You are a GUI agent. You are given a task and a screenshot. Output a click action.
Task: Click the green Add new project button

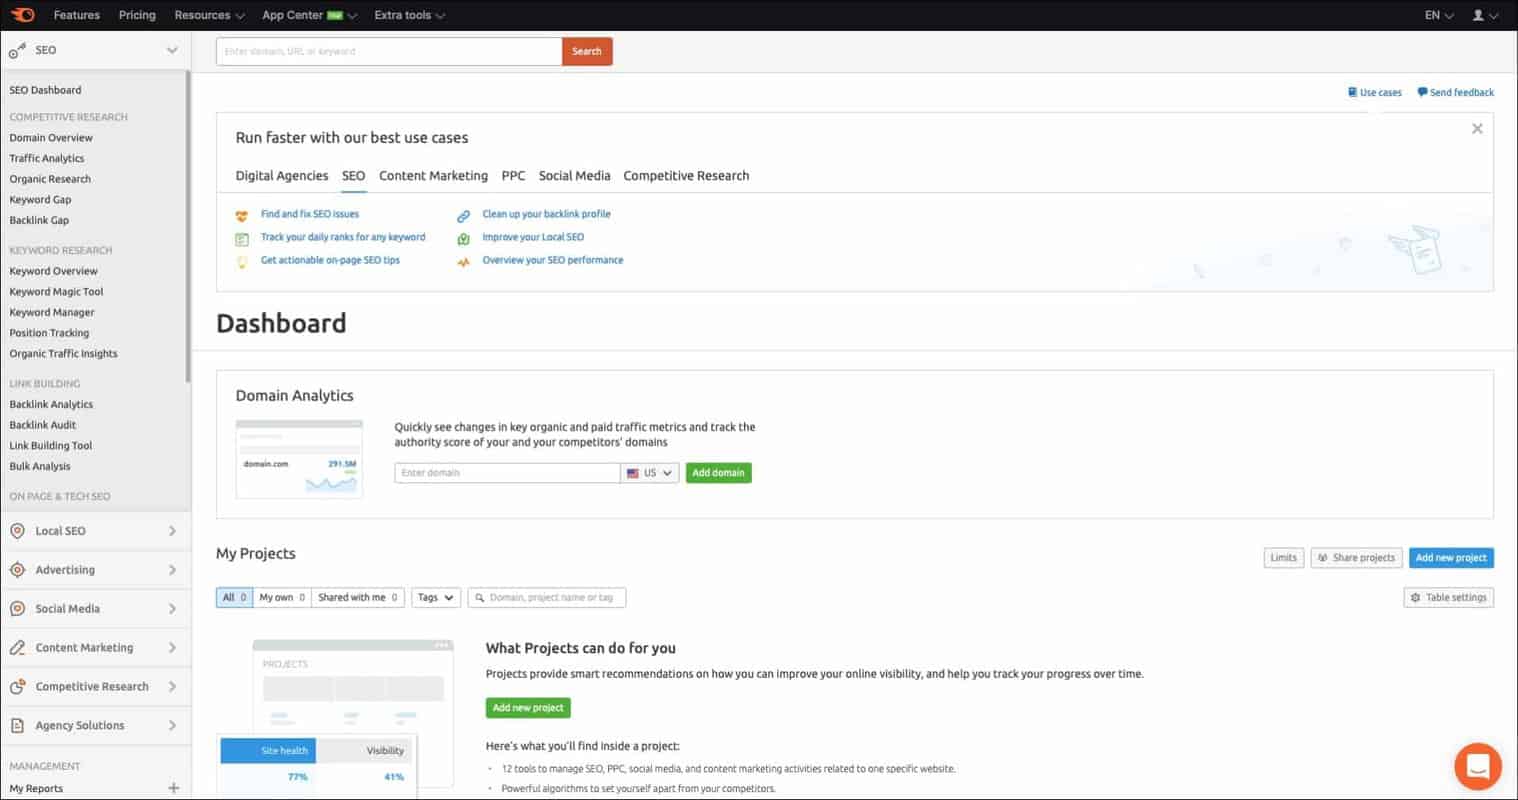528,708
